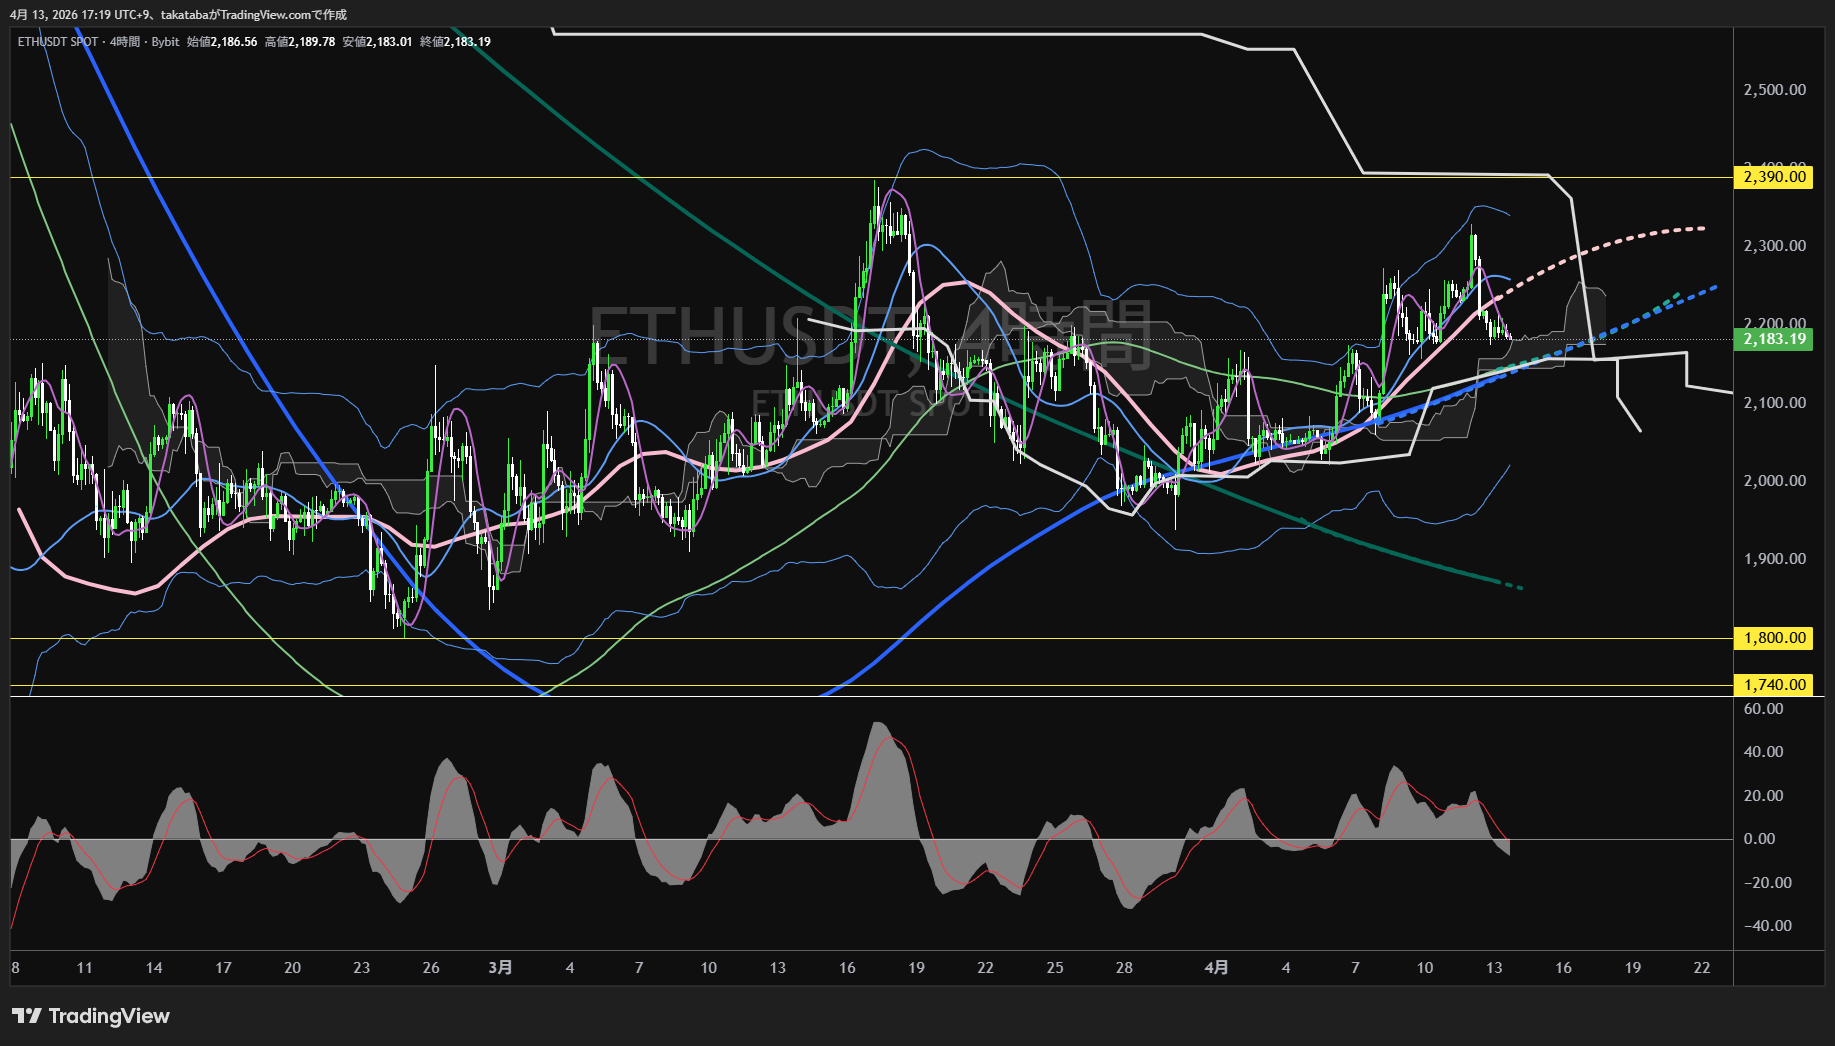Click the 0.00 oscillator zero level label
This screenshot has height=1046, width=1835.
[1759, 839]
